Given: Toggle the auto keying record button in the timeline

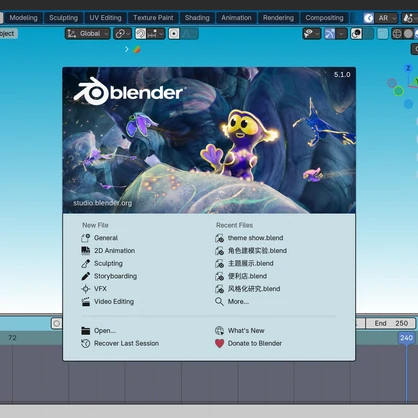Looking at the screenshot, I should click(x=57, y=323).
